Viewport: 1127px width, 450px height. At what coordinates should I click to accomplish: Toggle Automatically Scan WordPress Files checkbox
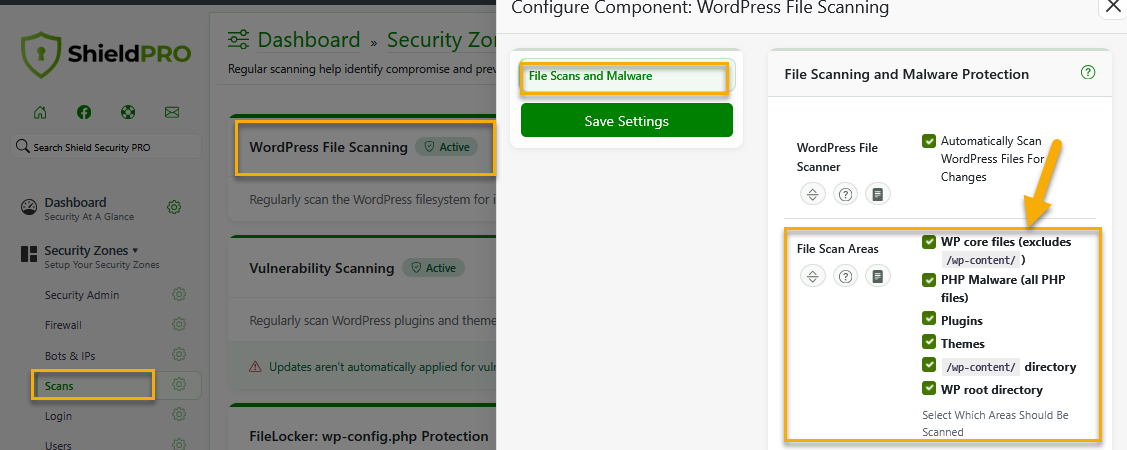(x=929, y=141)
